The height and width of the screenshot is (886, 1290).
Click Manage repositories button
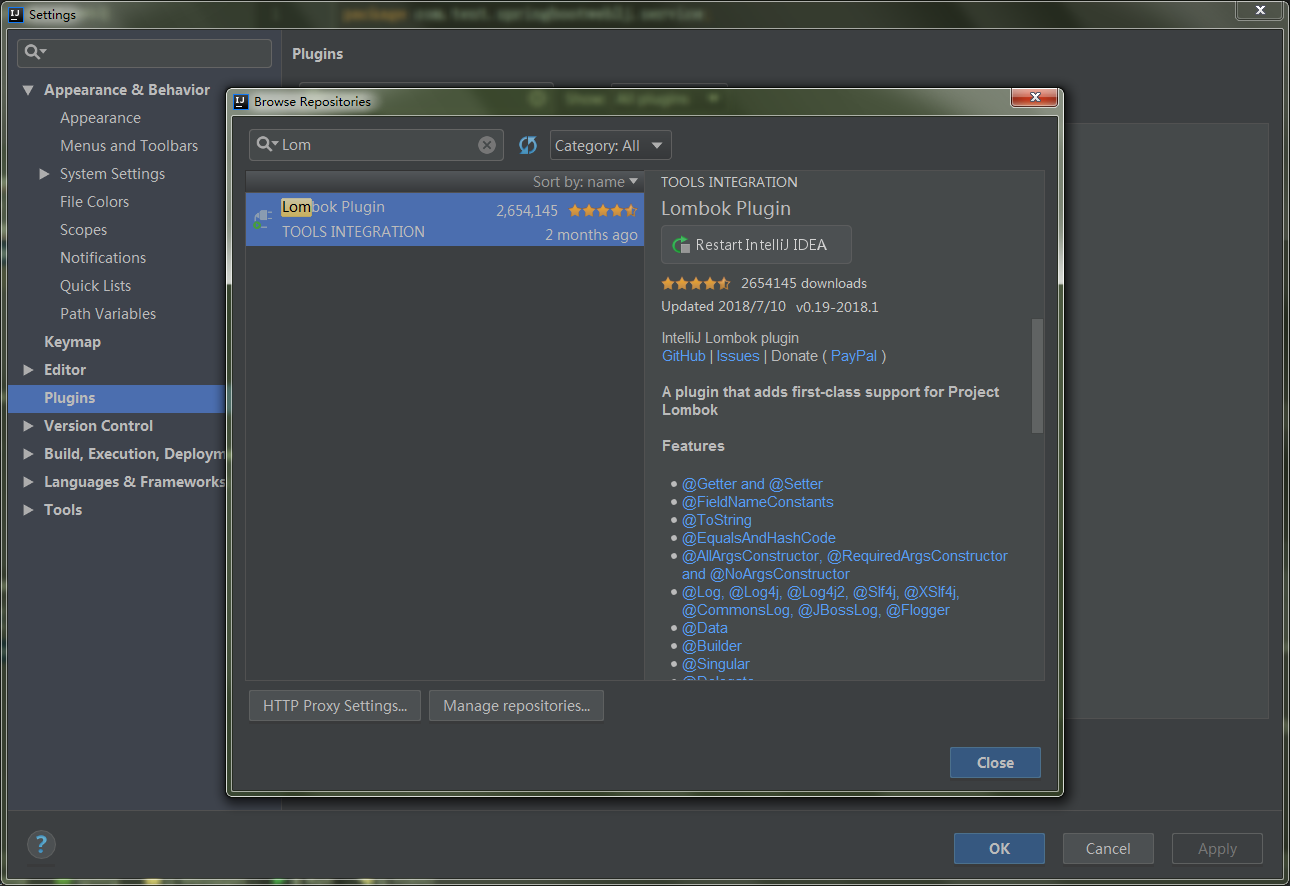pos(516,706)
